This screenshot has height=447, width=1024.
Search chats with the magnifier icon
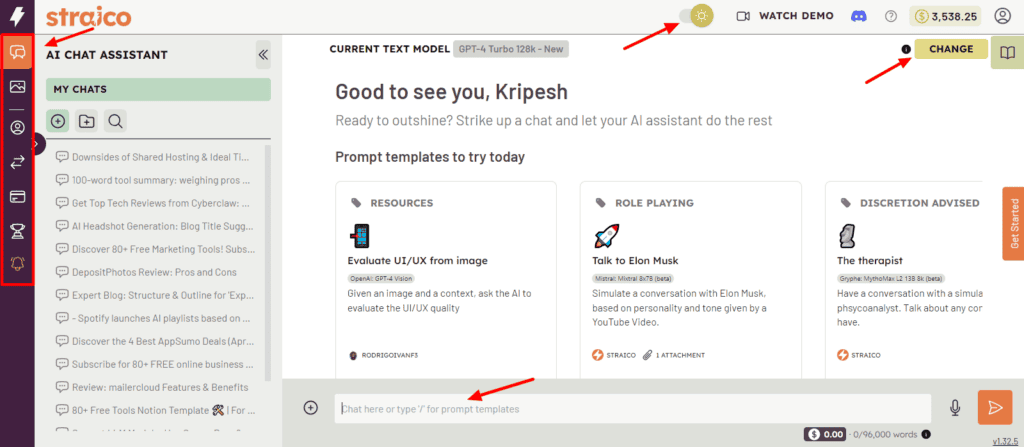pyautogui.click(x=115, y=121)
